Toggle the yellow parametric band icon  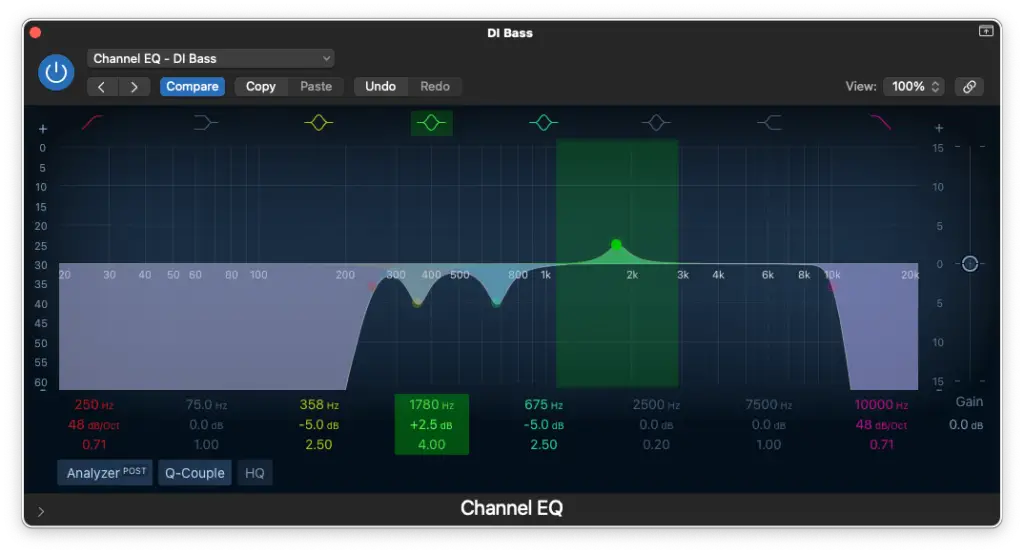click(319, 122)
